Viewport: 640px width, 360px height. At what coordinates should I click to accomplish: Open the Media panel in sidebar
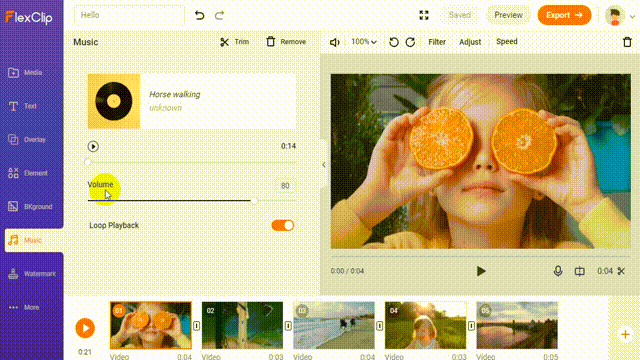[x=25, y=73]
